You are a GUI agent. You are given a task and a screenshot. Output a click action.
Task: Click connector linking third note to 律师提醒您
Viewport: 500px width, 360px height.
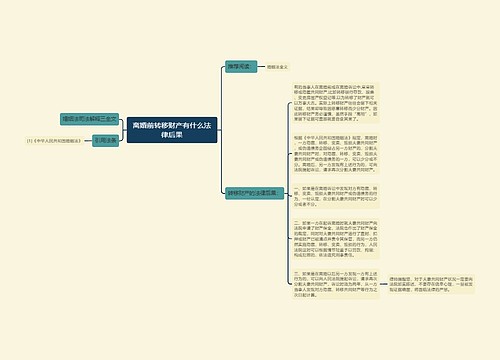pos(384,284)
